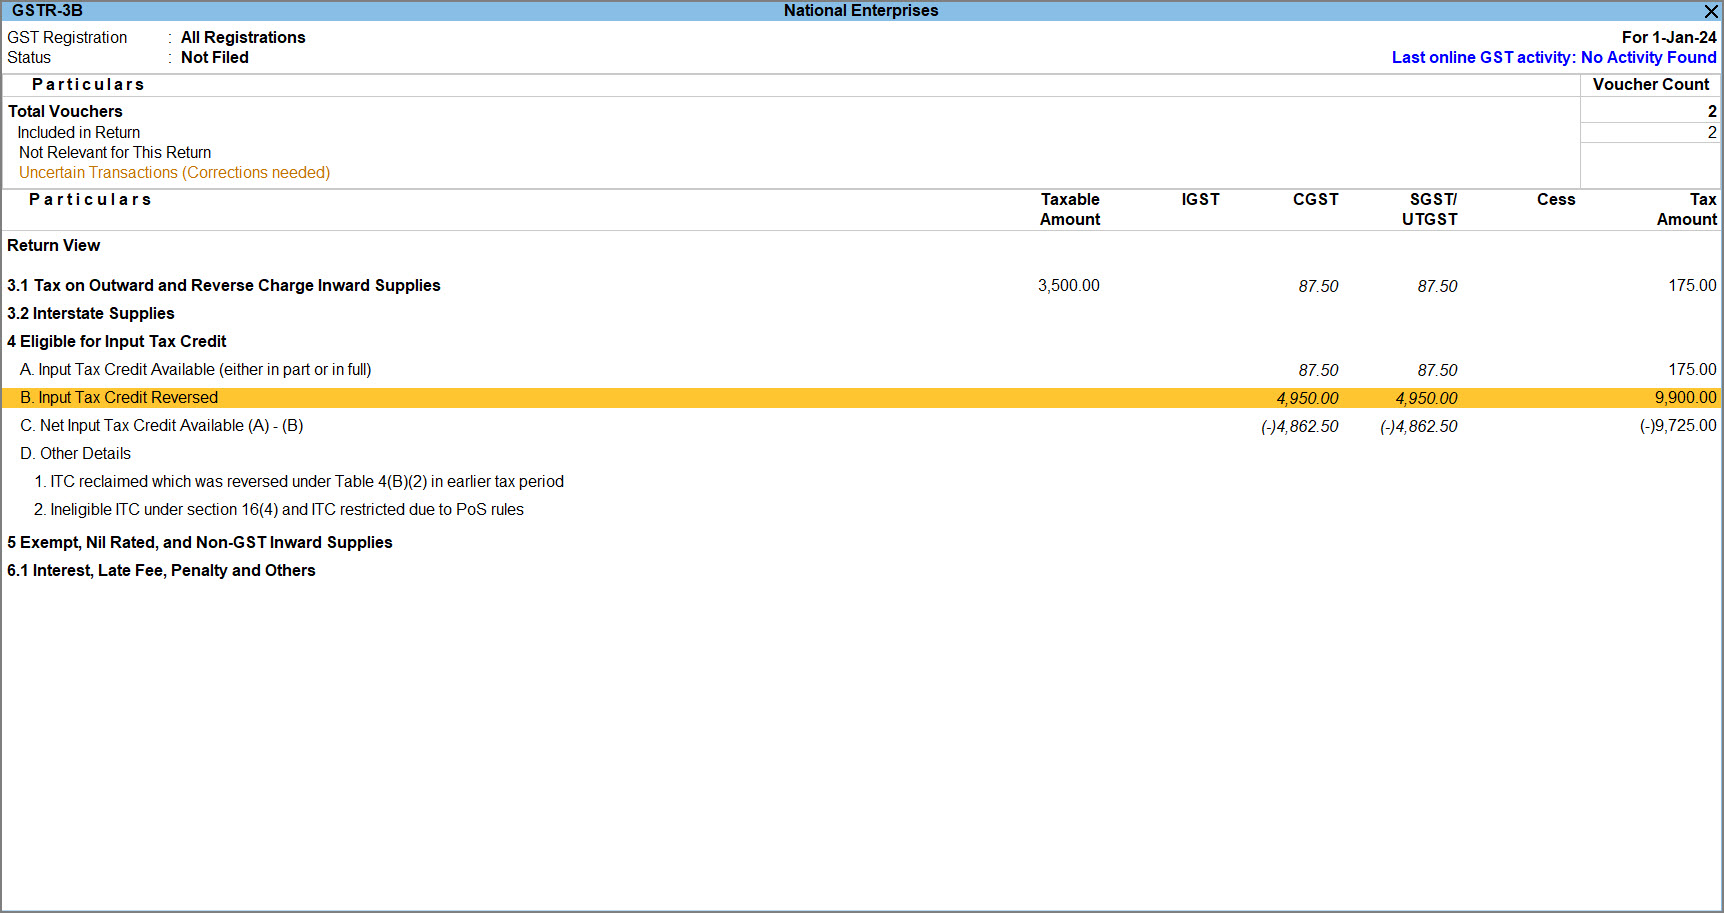The image size is (1724, 913).
Task: Click the For 1-Jan-24 period label
Action: coord(1668,37)
